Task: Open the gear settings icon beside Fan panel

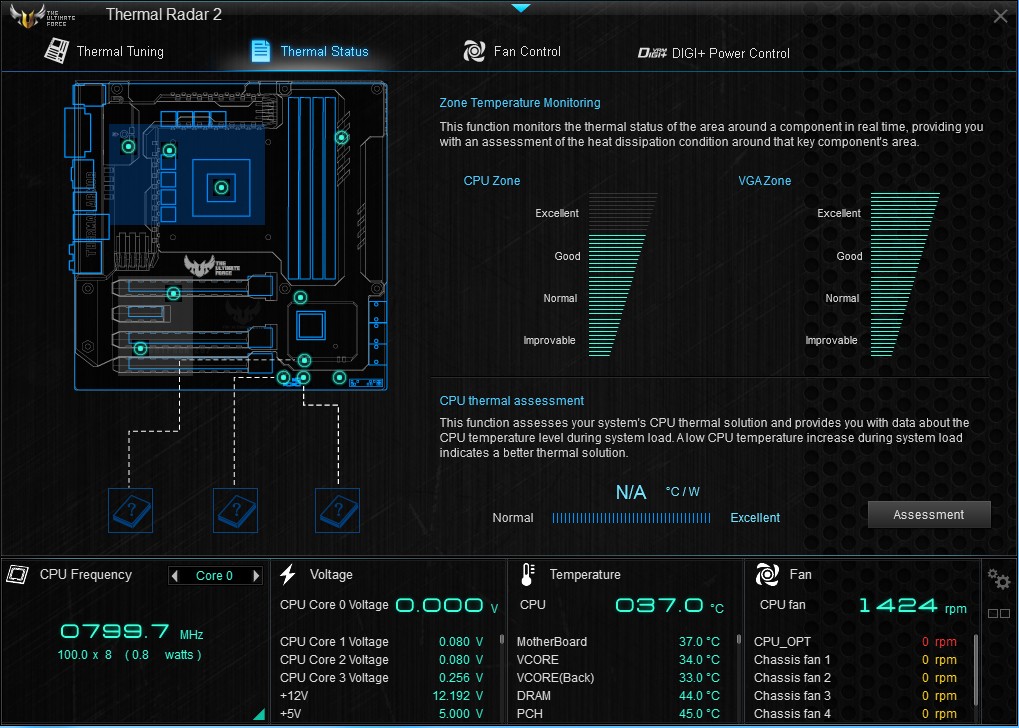Action: (998, 578)
